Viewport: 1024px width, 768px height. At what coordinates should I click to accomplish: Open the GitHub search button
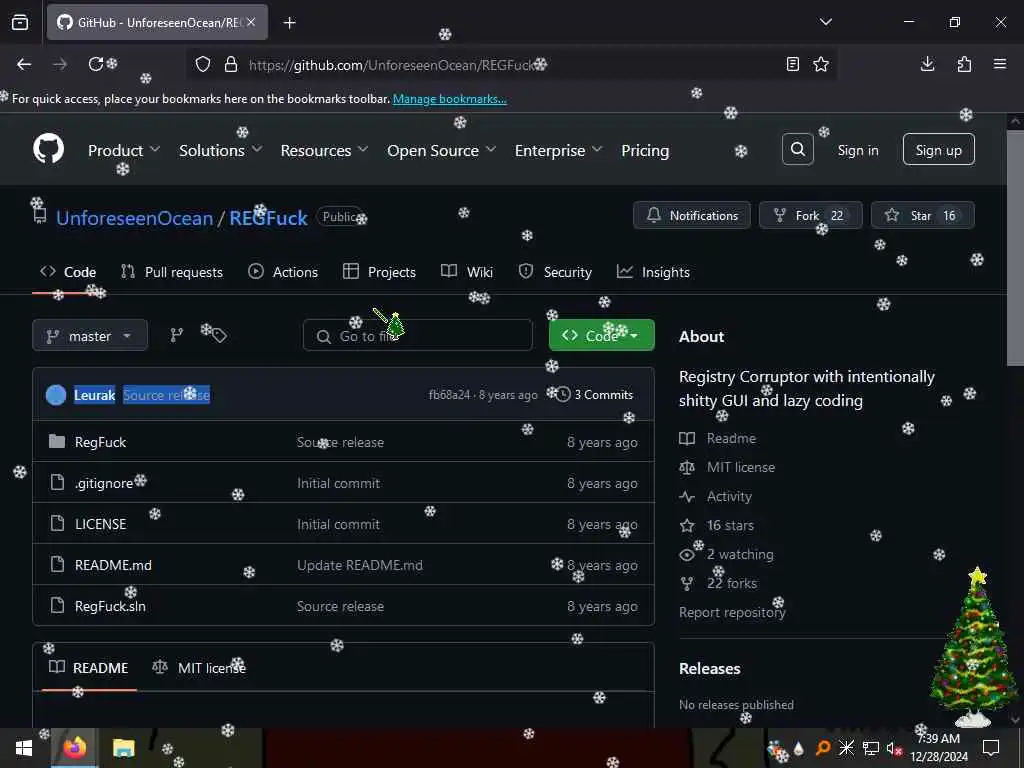click(797, 150)
